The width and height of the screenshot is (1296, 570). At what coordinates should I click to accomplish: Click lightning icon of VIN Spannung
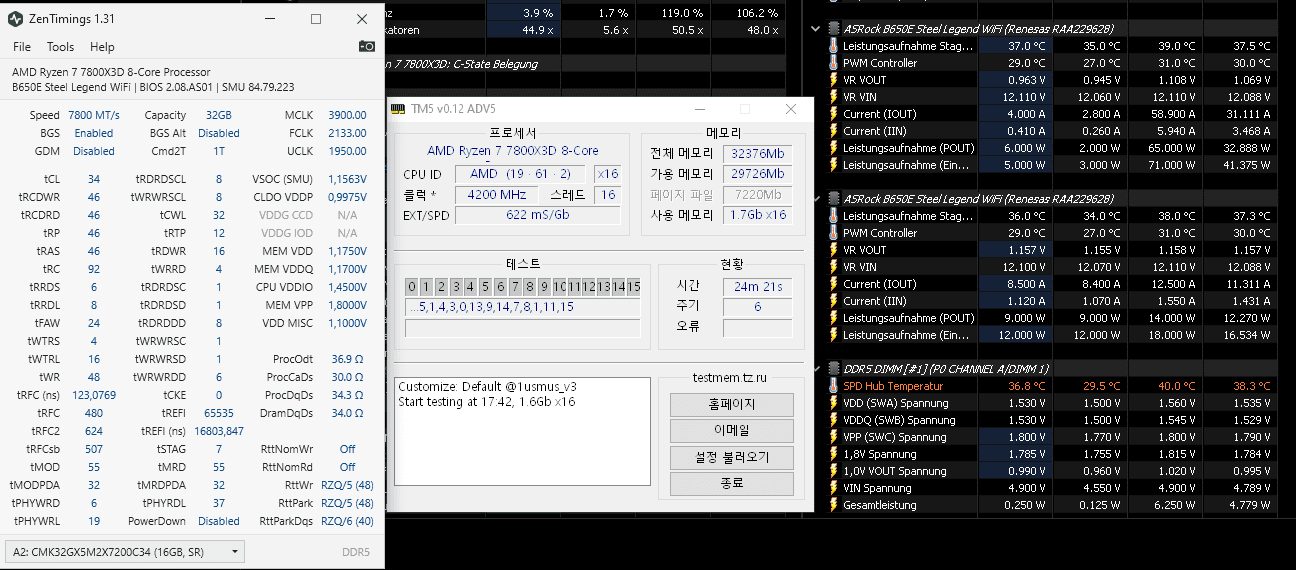(834, 488)
